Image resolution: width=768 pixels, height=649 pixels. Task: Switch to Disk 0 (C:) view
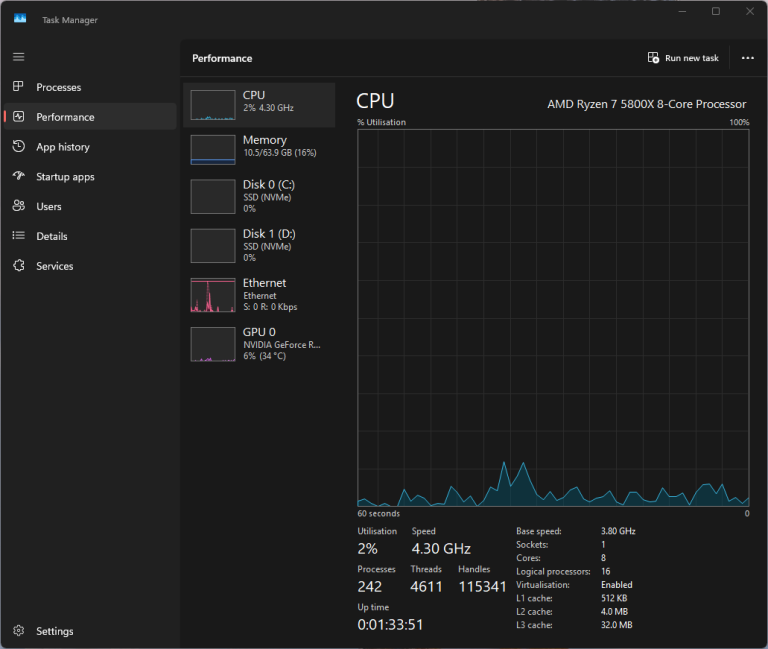pyautogui.click(x=259, y=195)
